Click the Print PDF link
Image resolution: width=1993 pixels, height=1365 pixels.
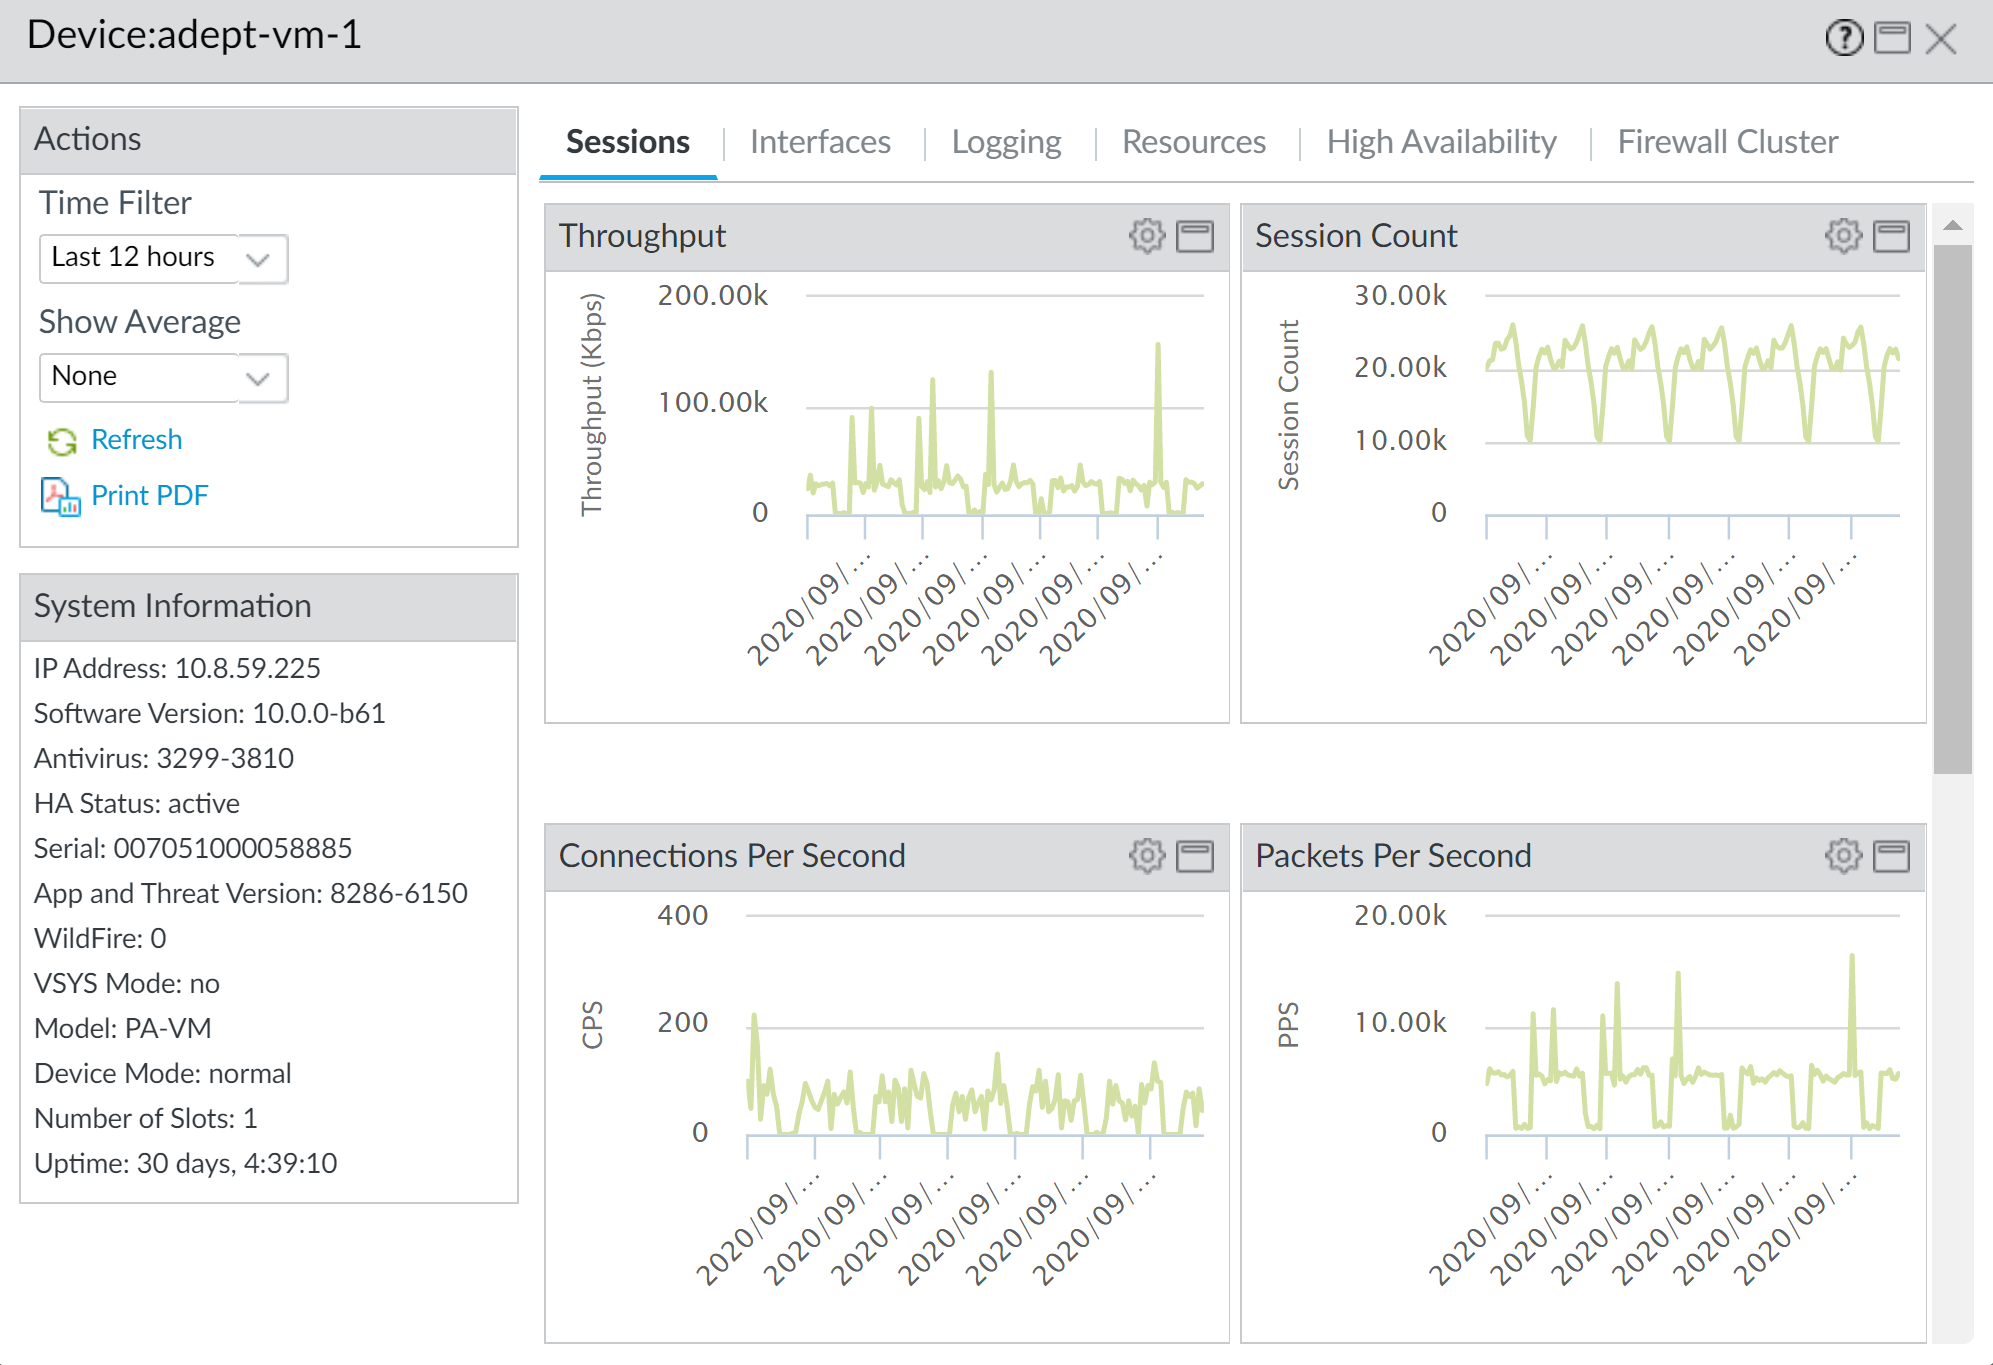[149, 496]
